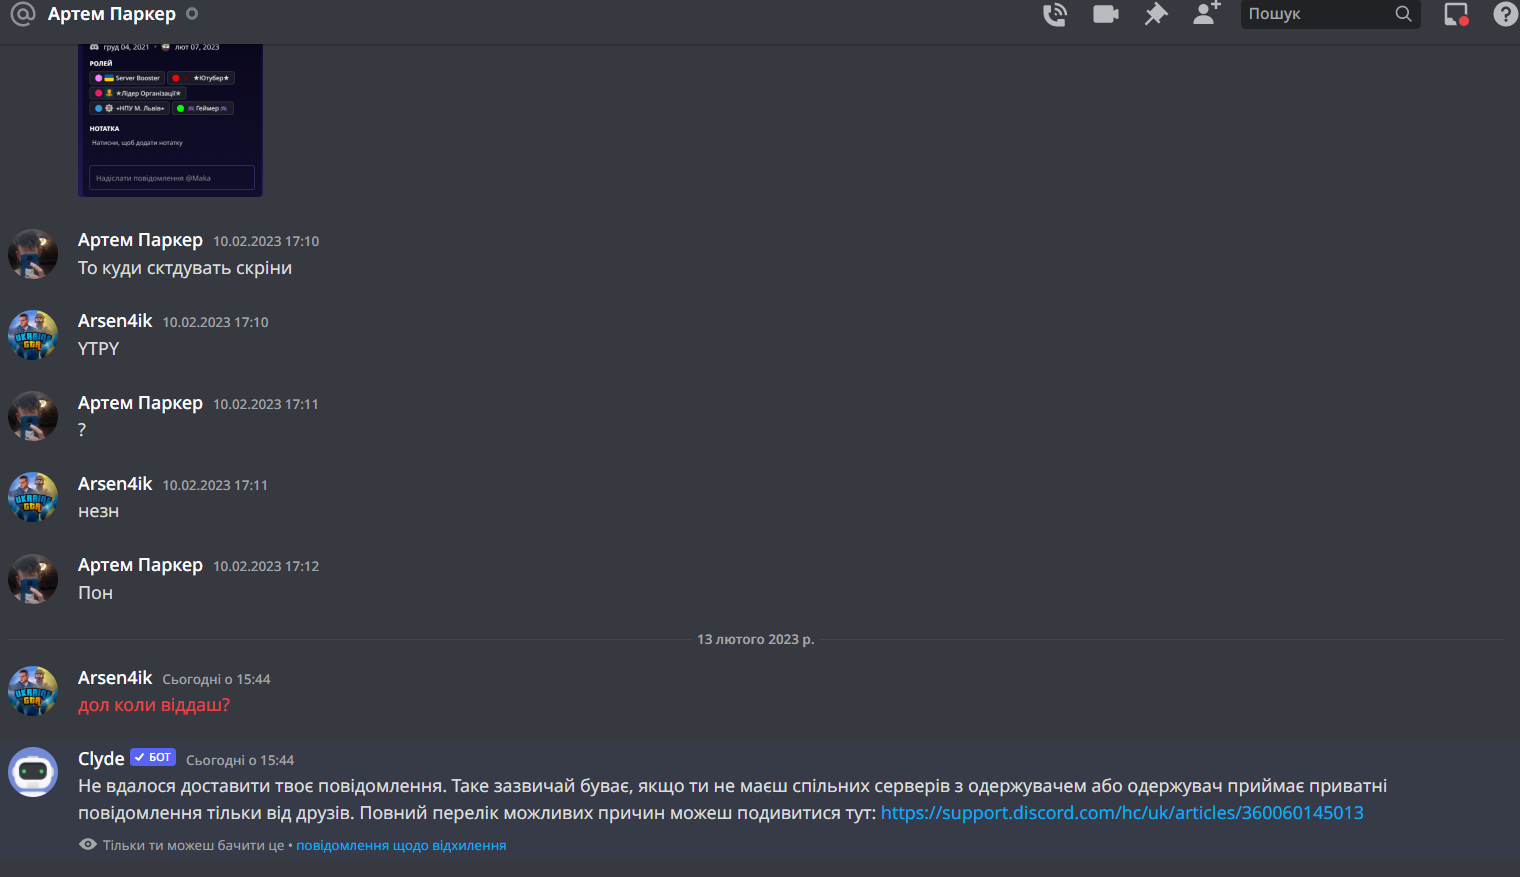Click username Артем Паркер at 17:11
This screenshot has height=877, width=1520.
pos(140,403)
